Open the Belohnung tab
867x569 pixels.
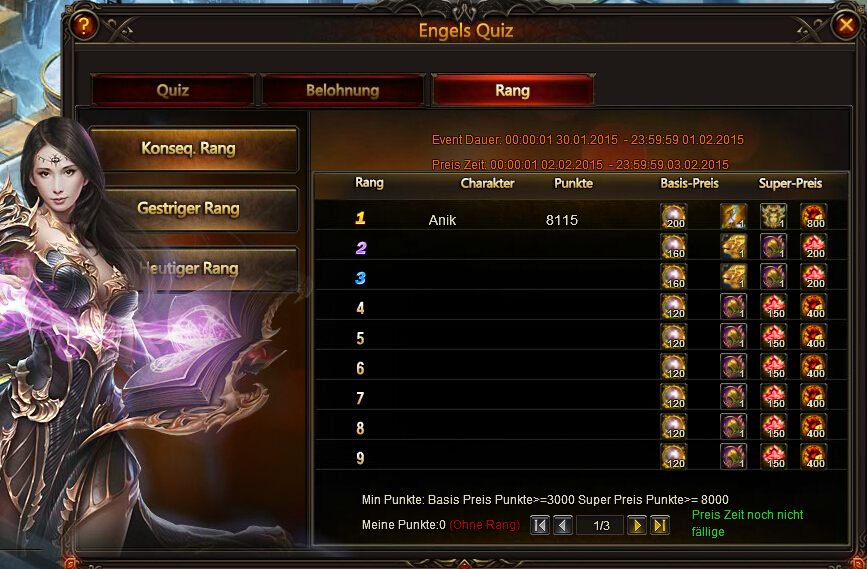tap(342, 90)
